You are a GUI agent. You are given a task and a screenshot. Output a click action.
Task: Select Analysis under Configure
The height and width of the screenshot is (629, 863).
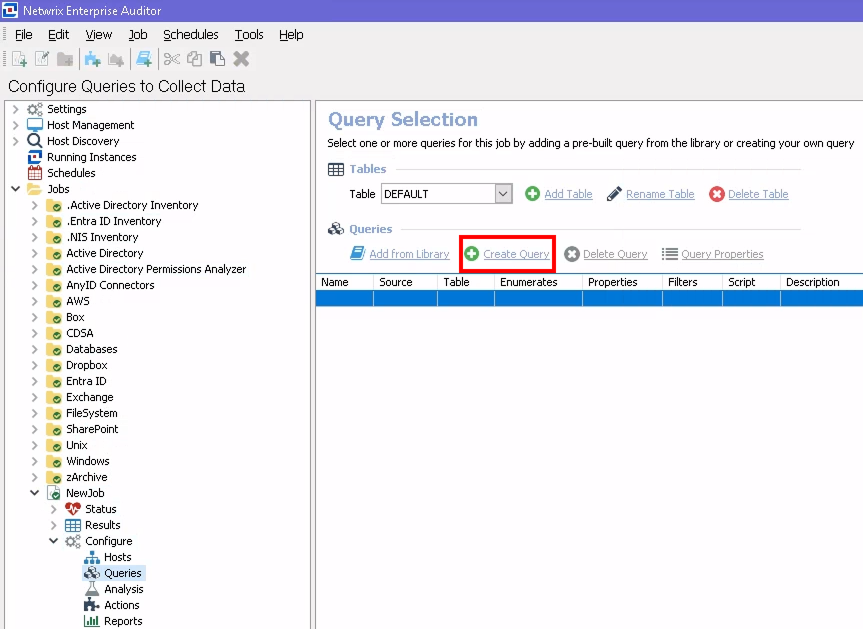123,589
